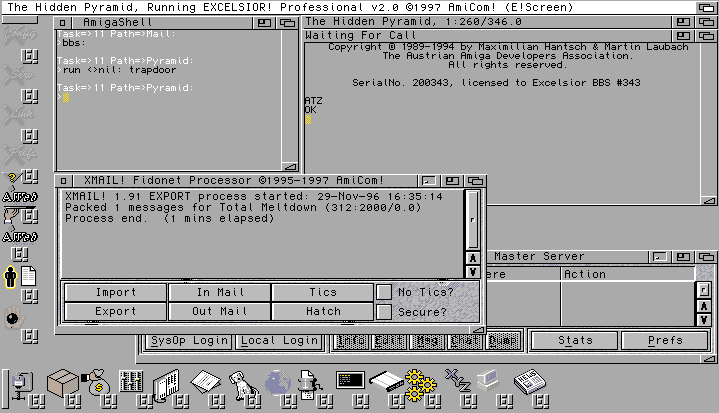Open Prefs in Master Server window
This screenshot has width=719, height=413.
[664, 340]
